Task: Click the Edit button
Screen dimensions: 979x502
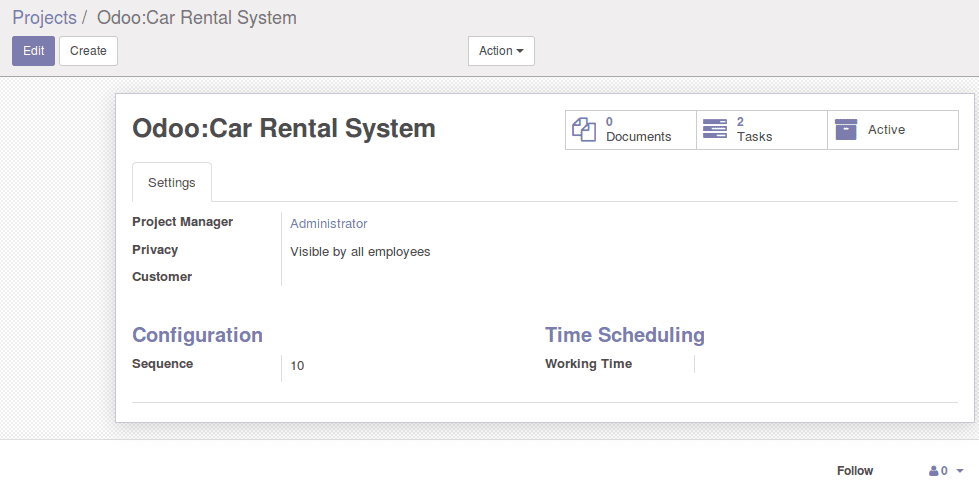Action: (34, 51)
